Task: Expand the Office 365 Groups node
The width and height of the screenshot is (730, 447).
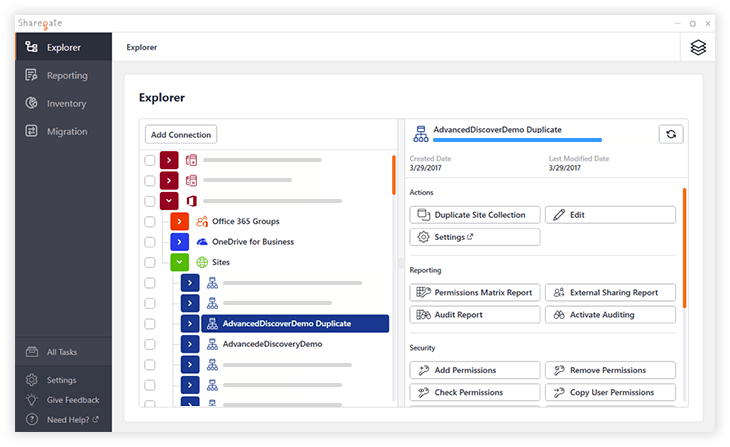Action: click(179, 221)
